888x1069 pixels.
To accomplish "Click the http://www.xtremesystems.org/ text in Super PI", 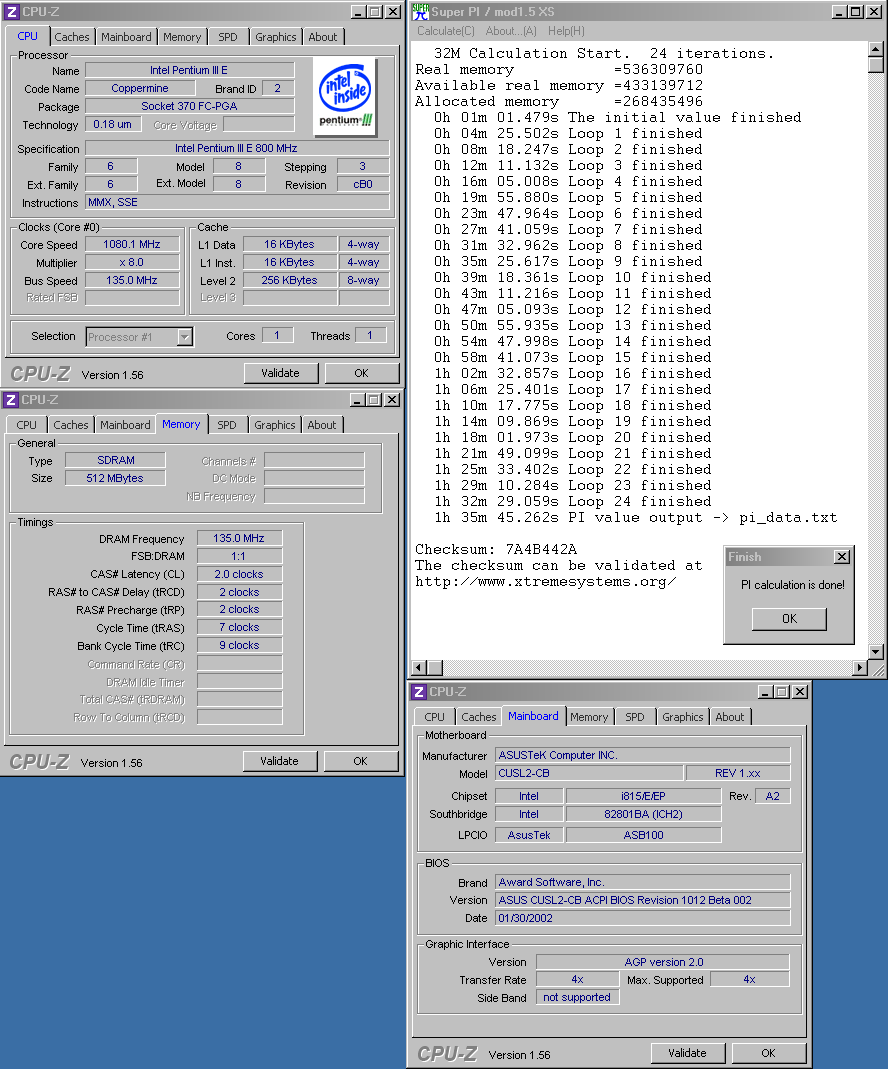I will point(546,582).
